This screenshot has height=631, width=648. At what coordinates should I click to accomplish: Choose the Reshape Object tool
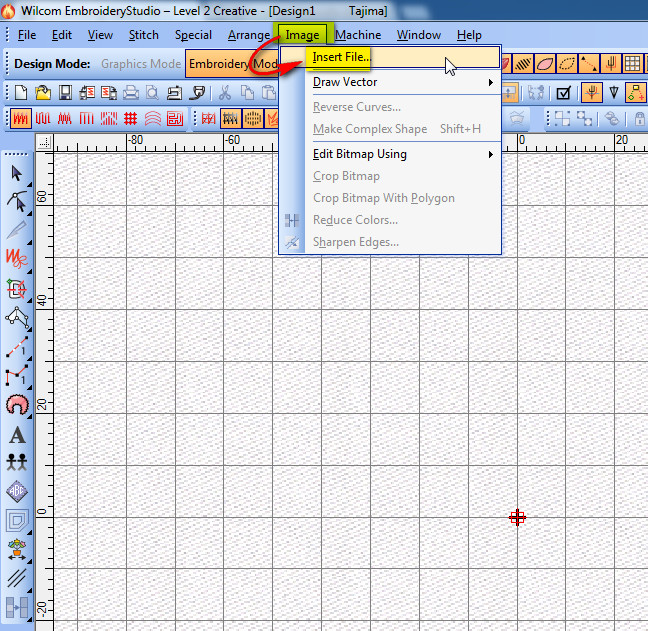[17, 202]
